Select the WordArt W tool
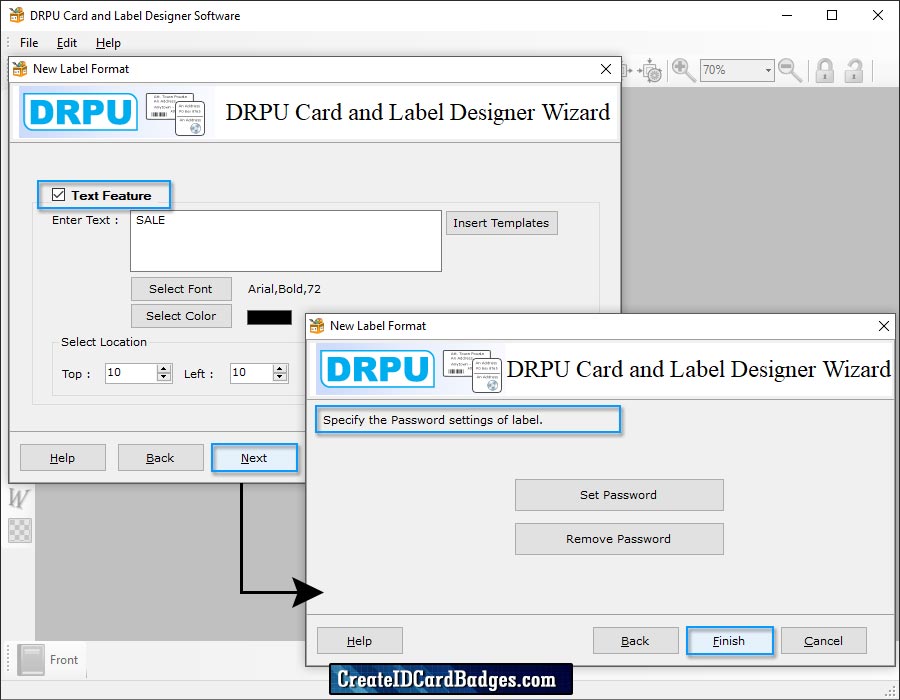This screenshot has width=900, height=700. (19, 497)
